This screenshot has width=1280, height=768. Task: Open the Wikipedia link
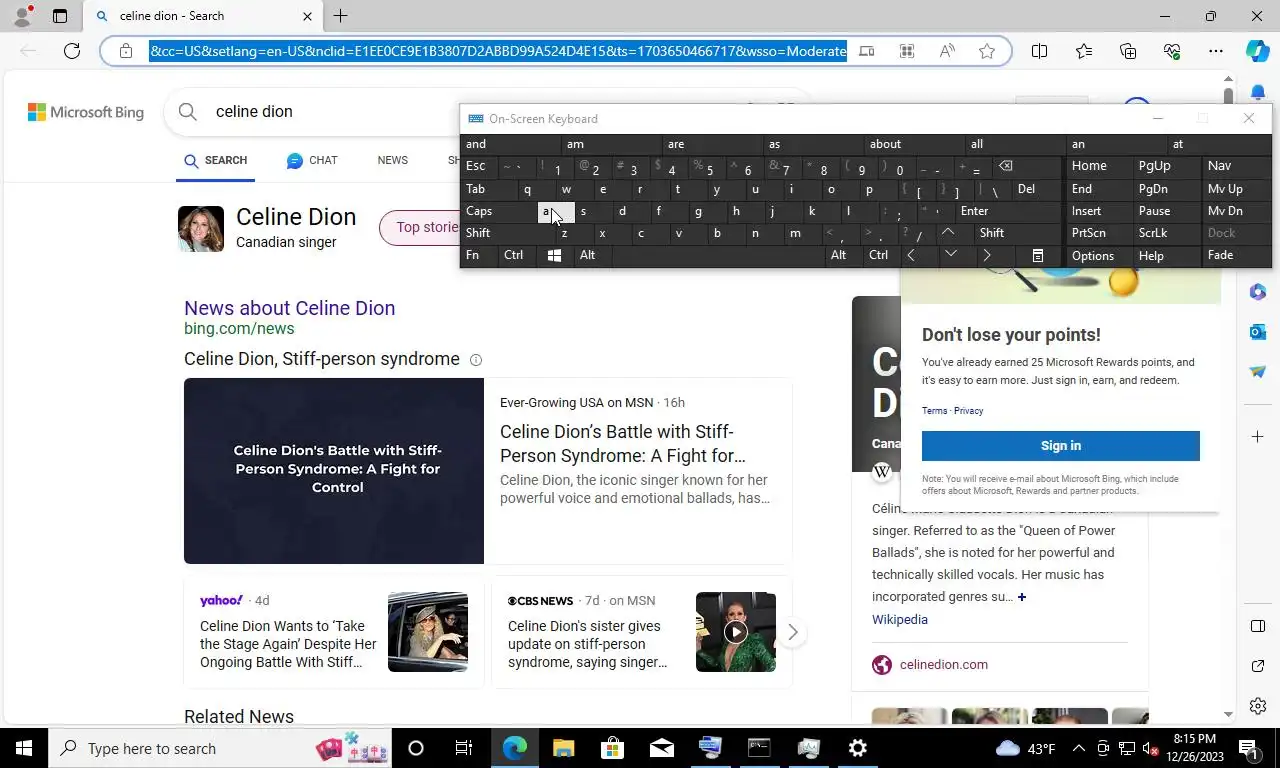(900, 620)
